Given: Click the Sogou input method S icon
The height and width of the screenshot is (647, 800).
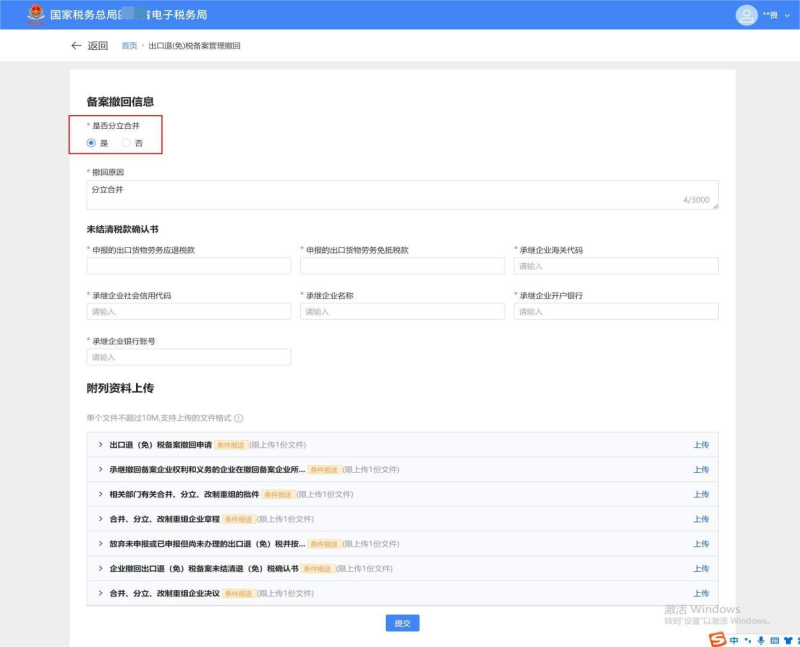Looking at the screenshot, I should [x=717, y=639].
